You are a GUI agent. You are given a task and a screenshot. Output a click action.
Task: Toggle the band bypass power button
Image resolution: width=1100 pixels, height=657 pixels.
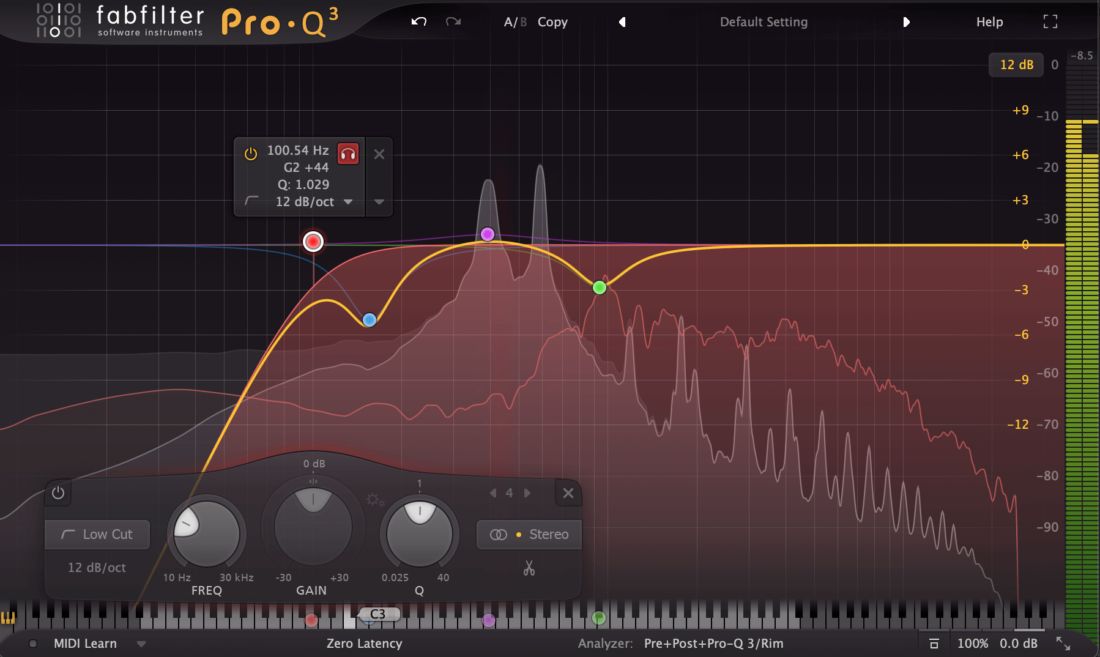click(58, 493)
